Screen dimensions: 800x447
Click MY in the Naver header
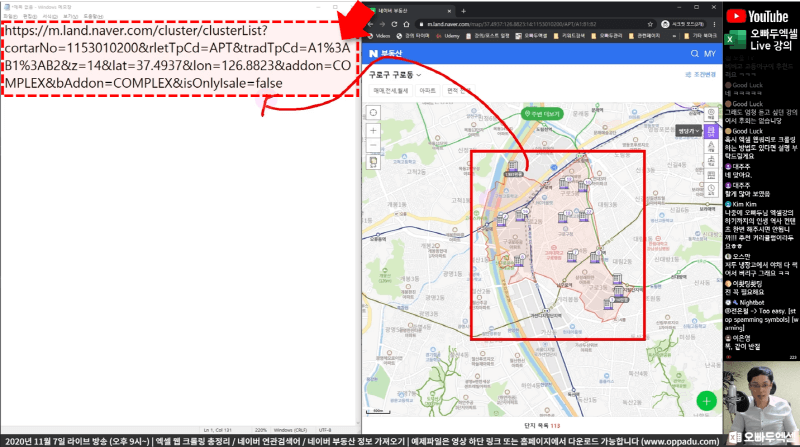point(709,53)
